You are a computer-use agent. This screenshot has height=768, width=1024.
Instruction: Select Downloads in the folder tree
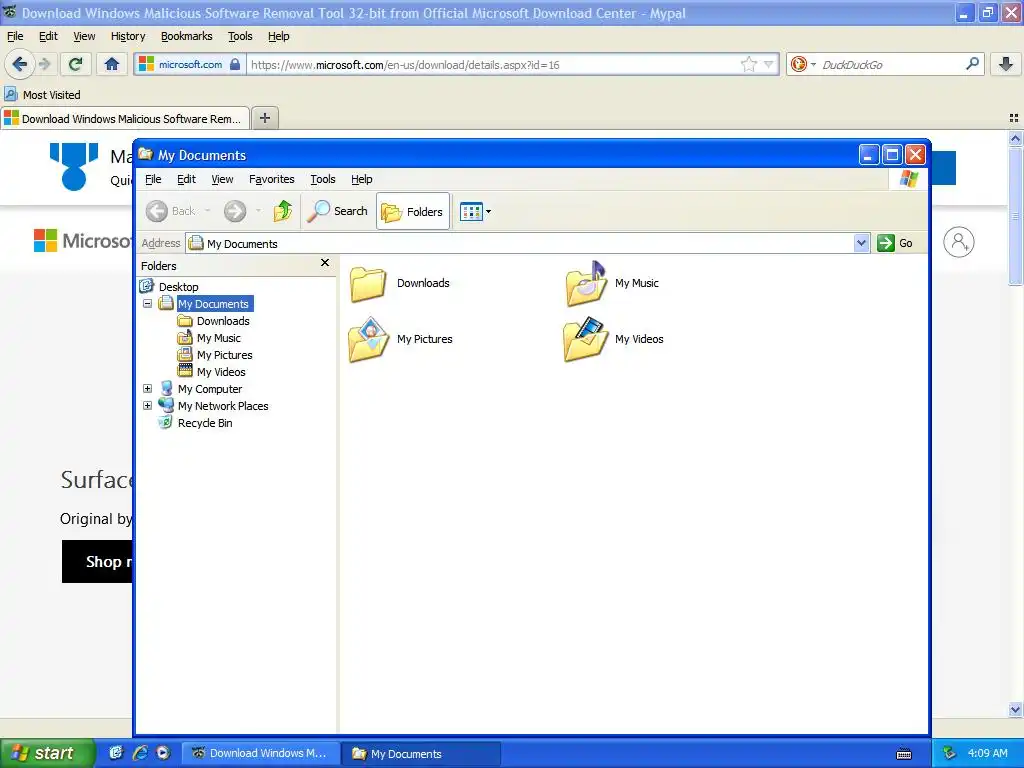(223, 321)
